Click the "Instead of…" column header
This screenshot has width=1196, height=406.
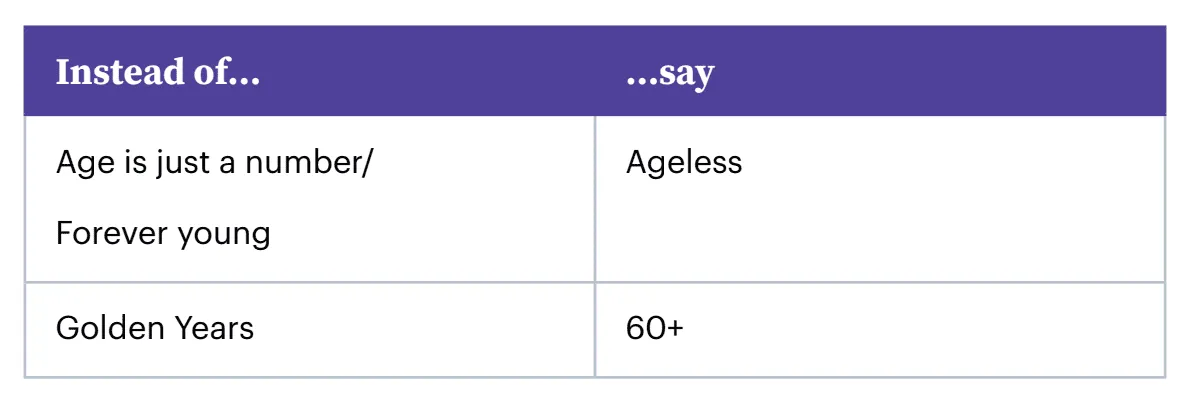click(157, 73)
